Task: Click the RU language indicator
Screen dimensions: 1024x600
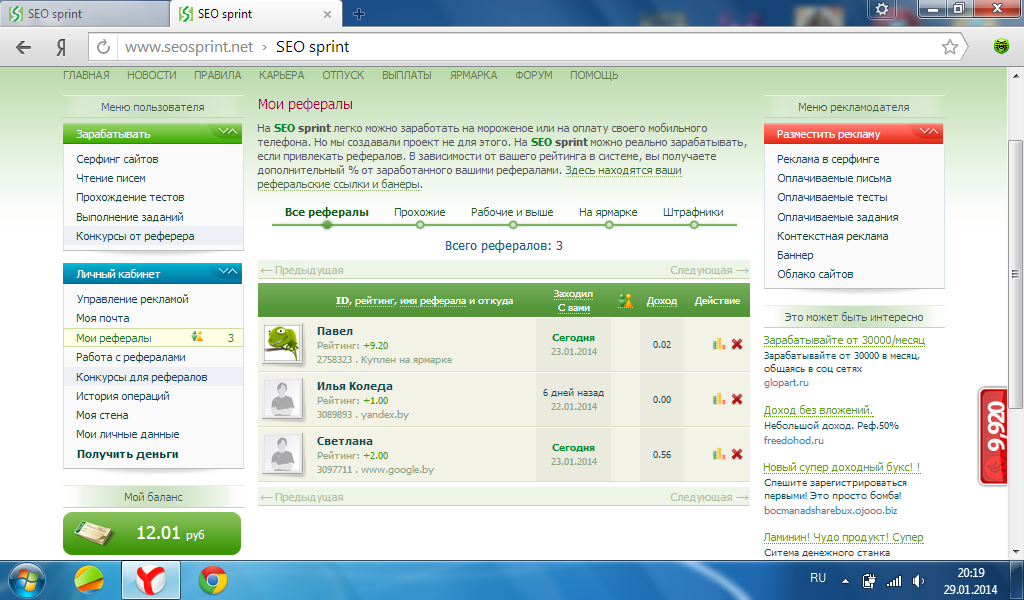Action: click(818, 578)
